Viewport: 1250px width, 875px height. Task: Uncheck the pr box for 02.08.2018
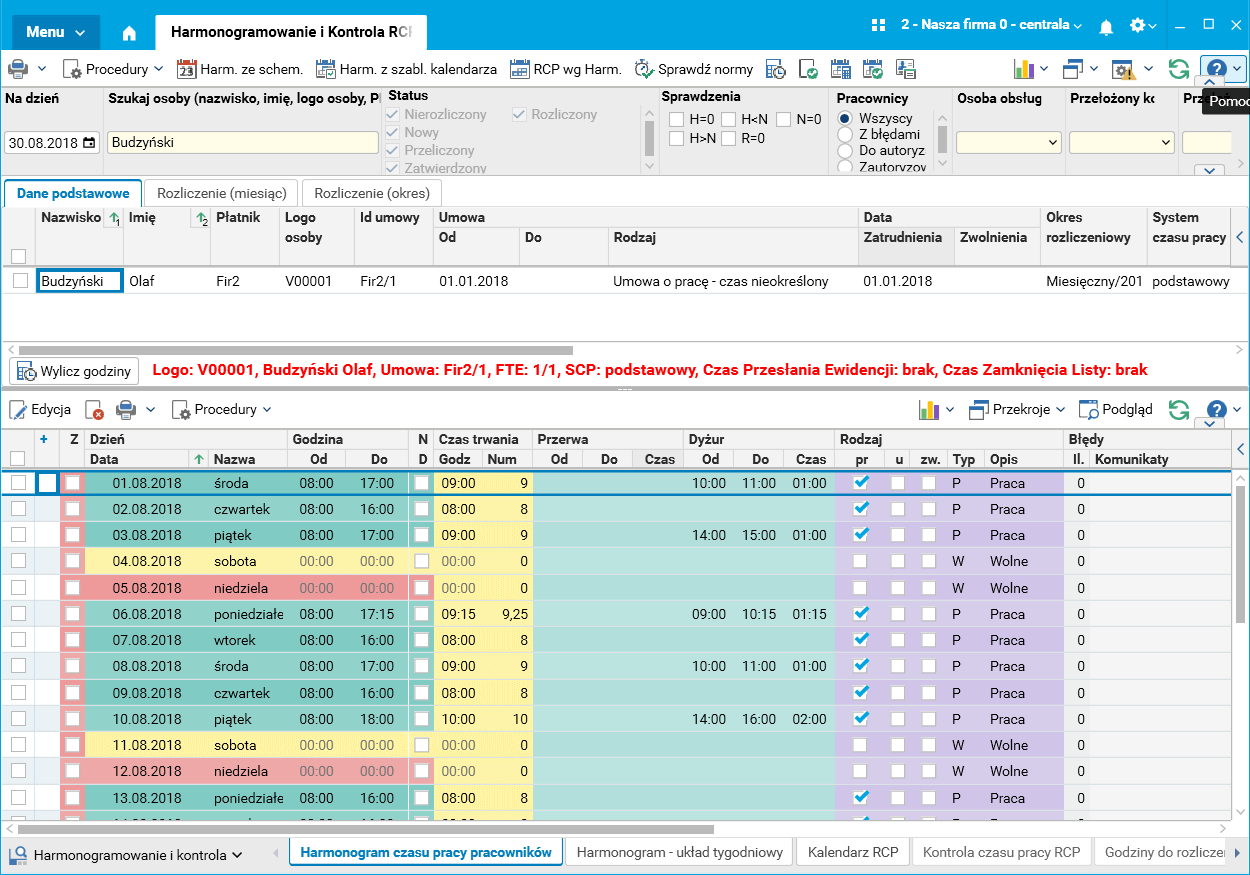point(861,509)
